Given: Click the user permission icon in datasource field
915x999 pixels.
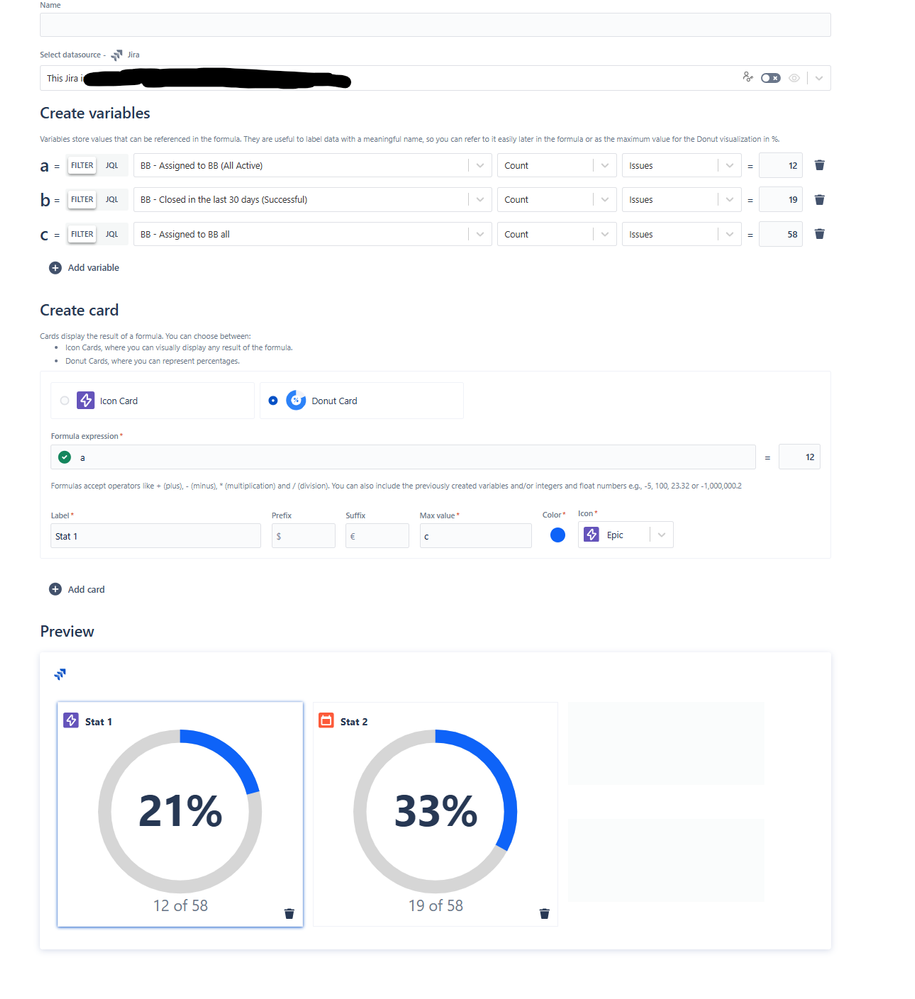Looking at the screenshot, I should [747, 77].
